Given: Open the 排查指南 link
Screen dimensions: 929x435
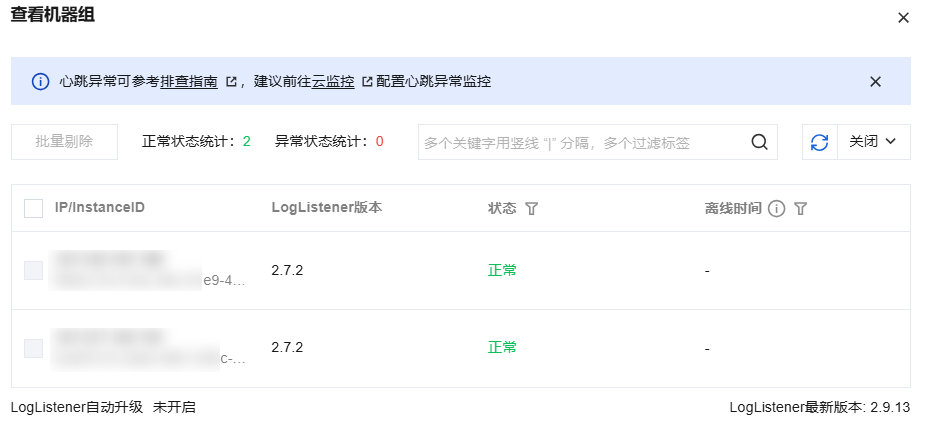Looking at the screenshot, I should (x=189, y=82).
